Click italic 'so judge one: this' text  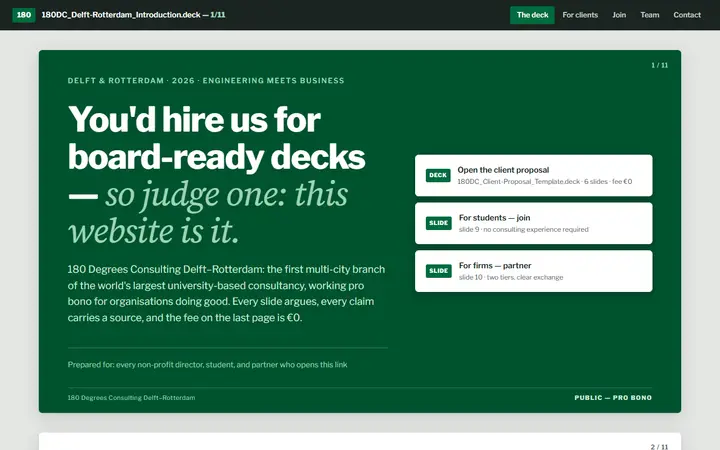click(x=226, y=194)
